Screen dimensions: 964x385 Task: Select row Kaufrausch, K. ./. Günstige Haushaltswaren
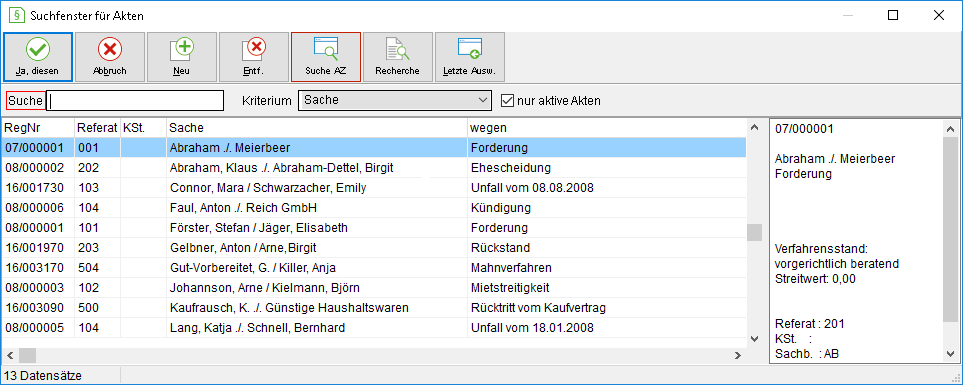[x=374, y=308]
